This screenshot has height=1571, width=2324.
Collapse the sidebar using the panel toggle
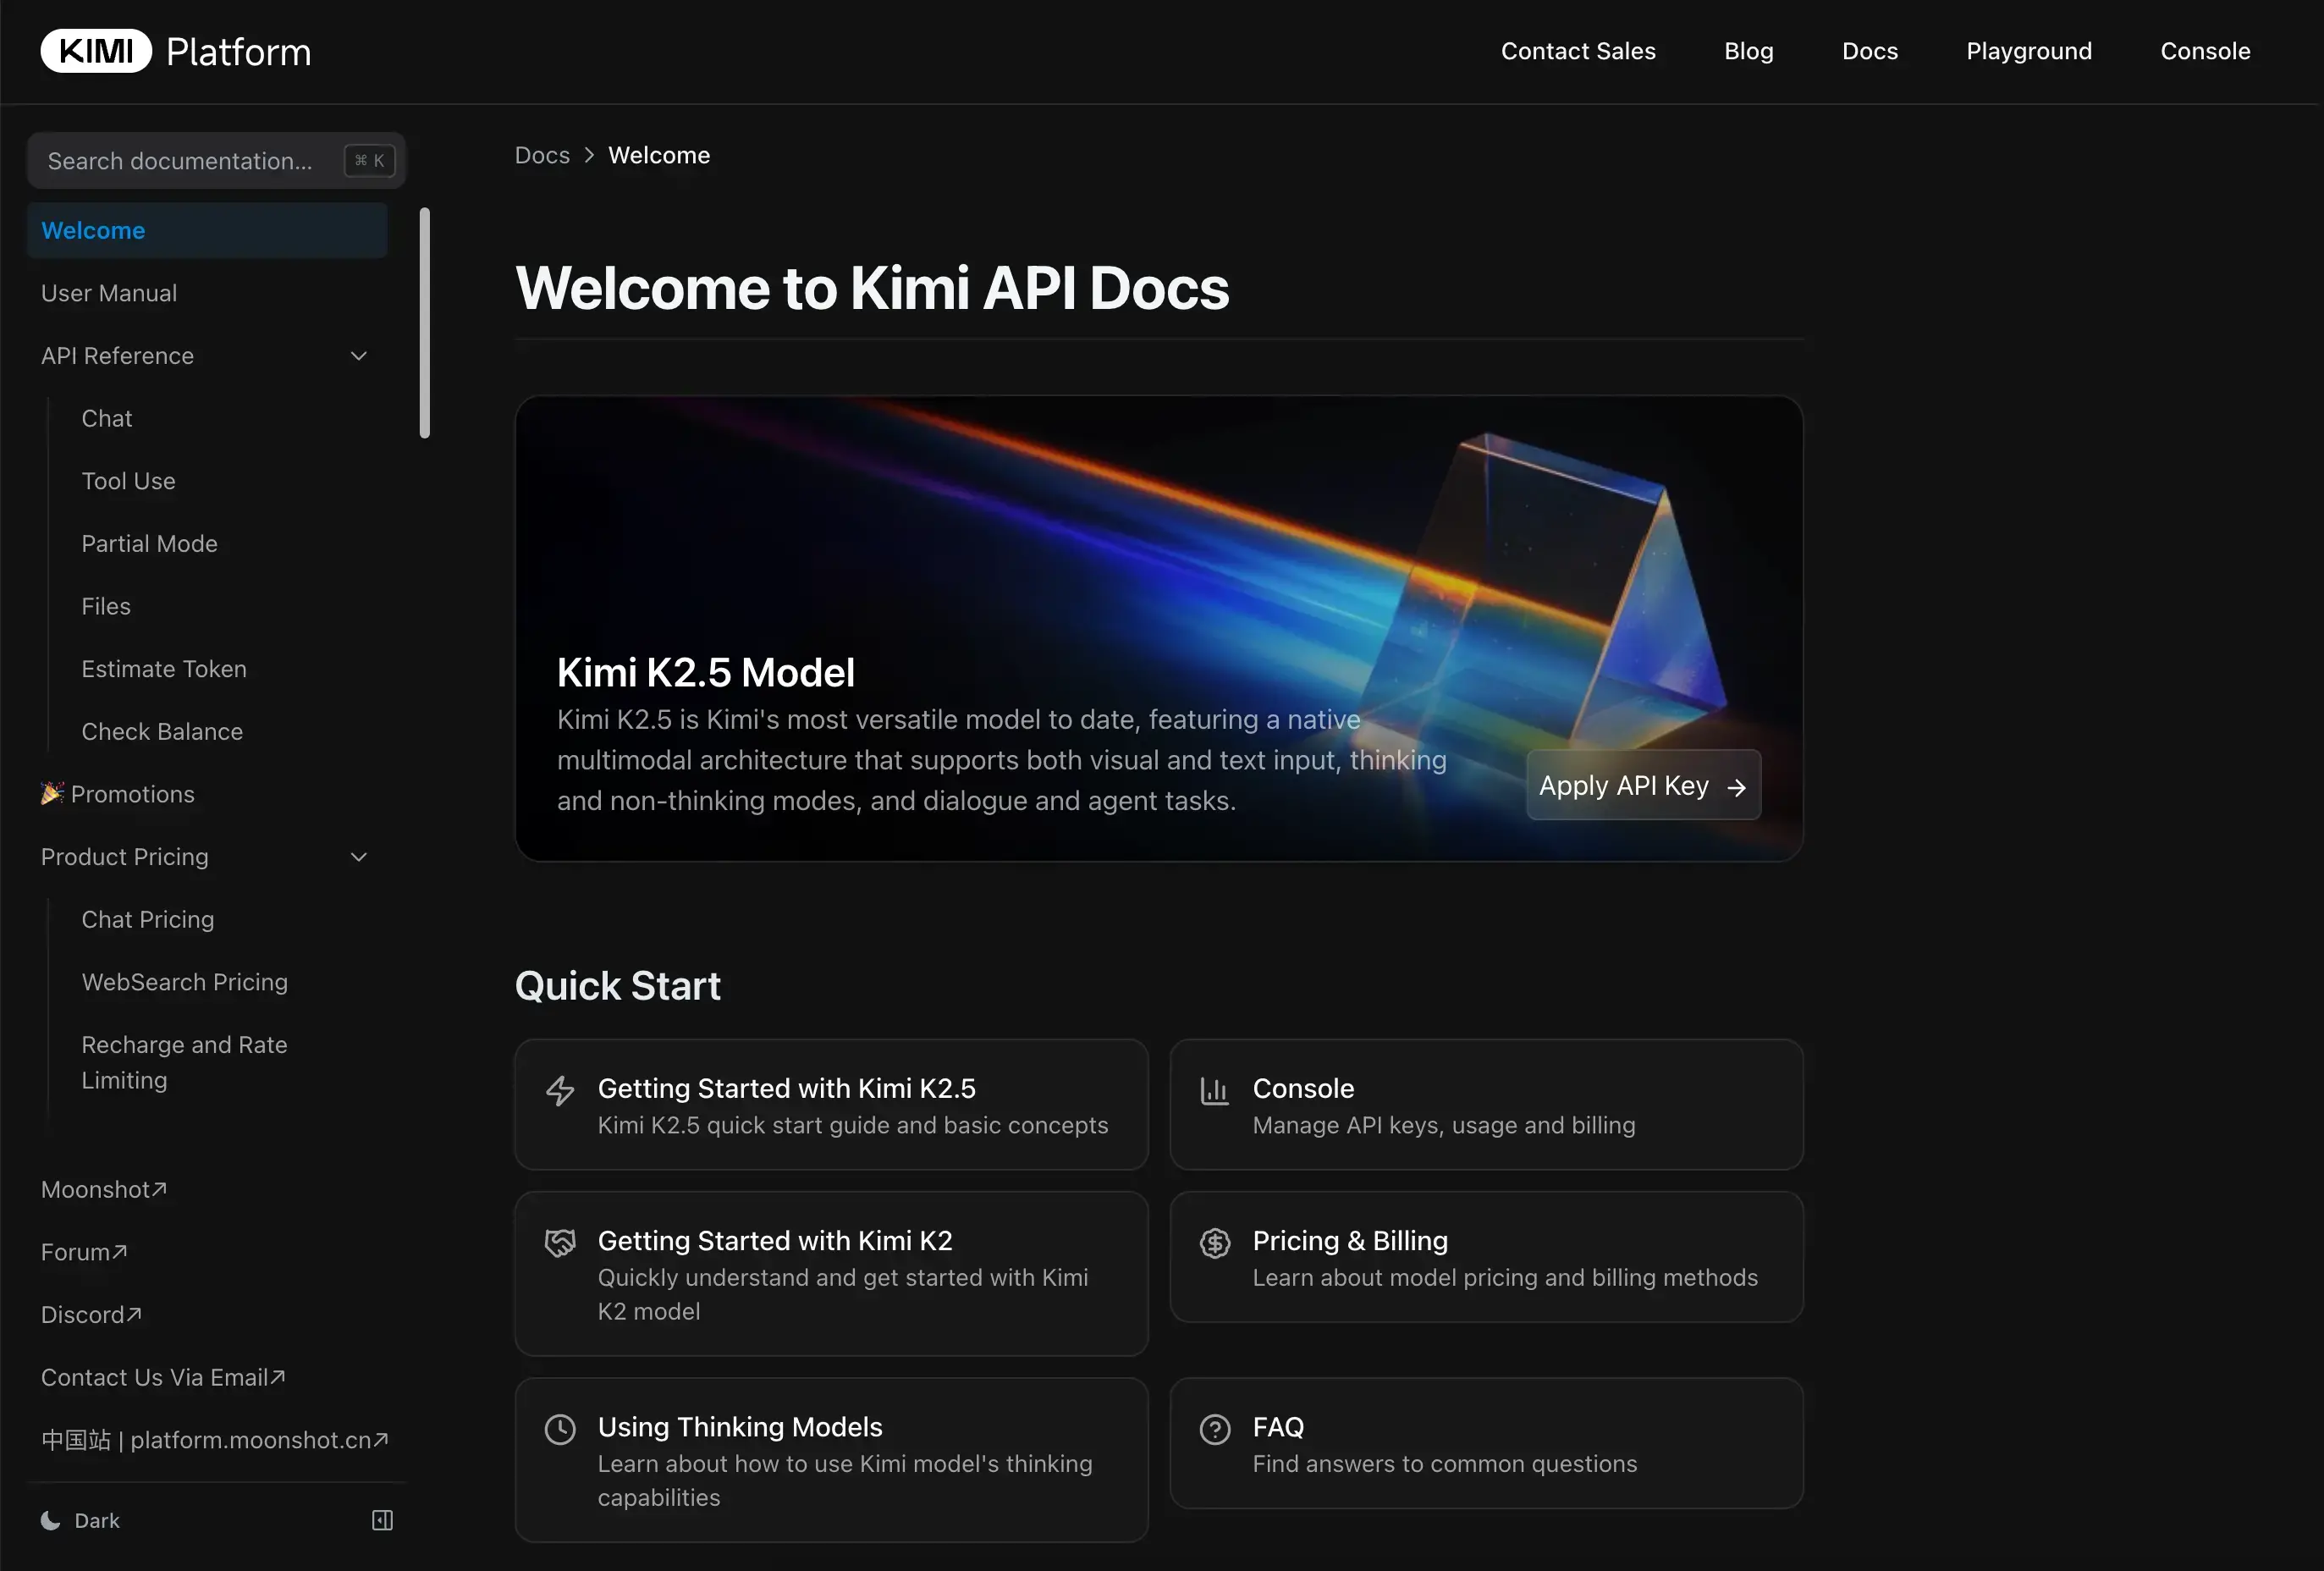(x=381, y=1520)
